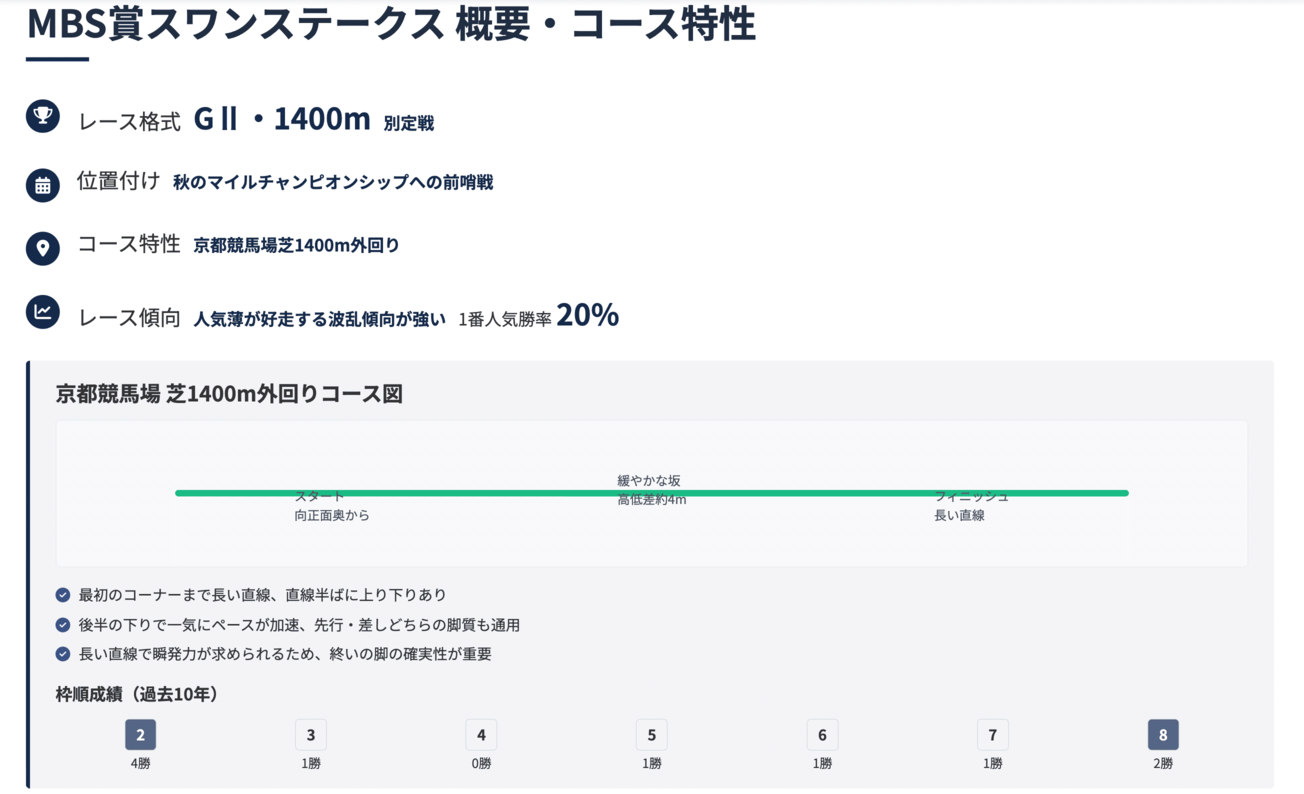Click the calendar icon beside 位置付け
Viewport: 1304px width, 794px height.
43,185
